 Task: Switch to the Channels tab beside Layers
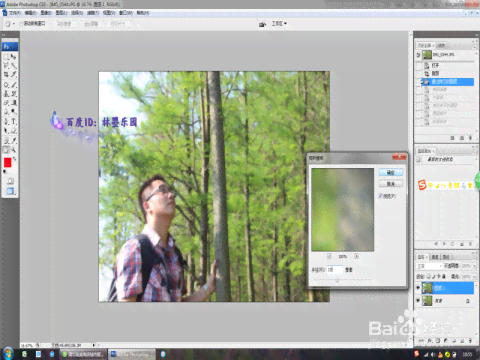pos(435,257)
